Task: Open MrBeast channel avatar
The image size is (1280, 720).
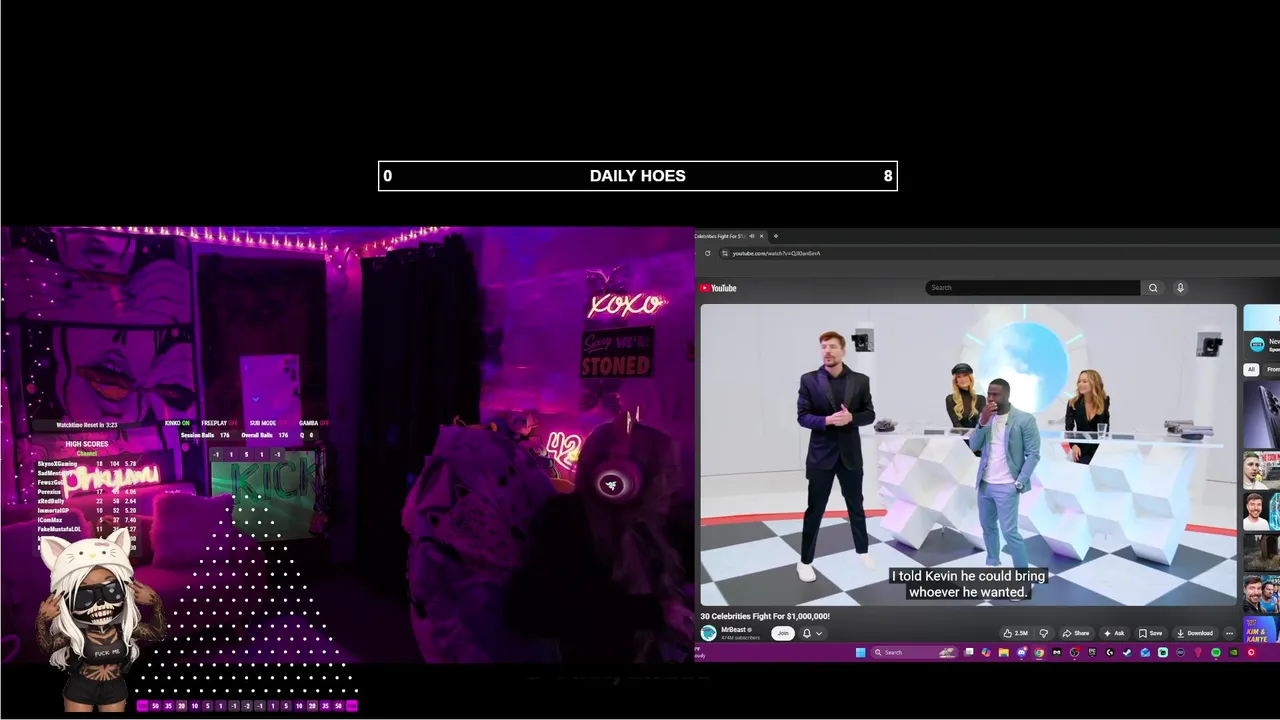Action: pos(709,633)
